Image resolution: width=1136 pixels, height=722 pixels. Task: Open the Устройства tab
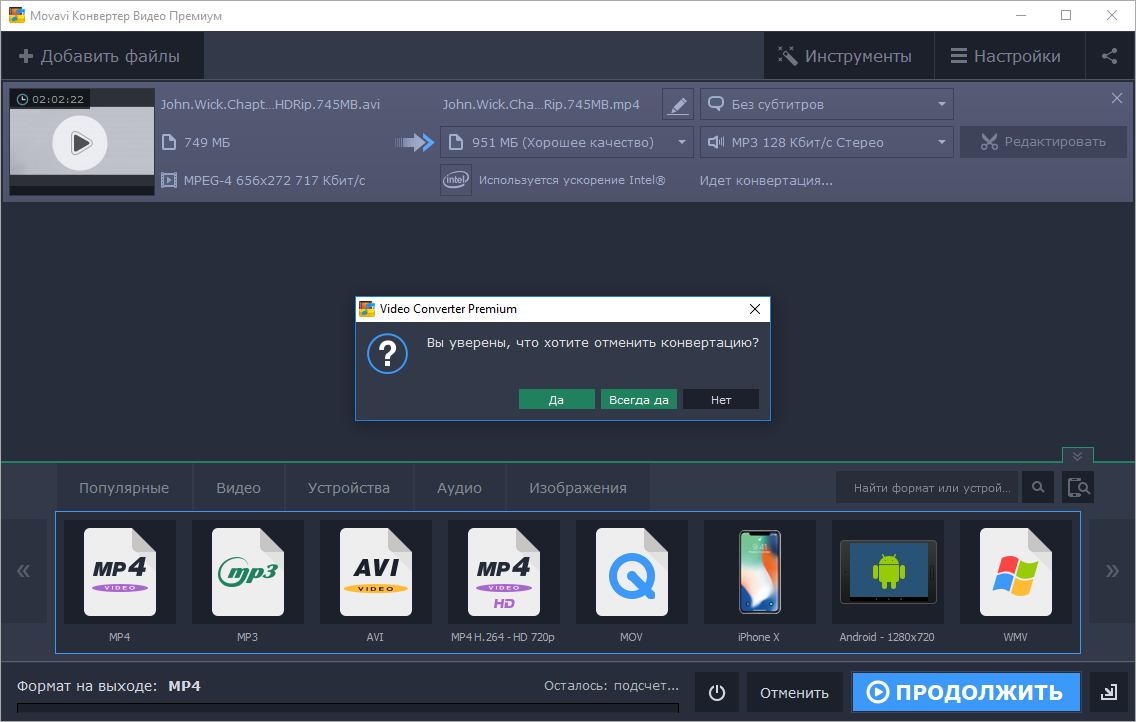coord(348,488)
